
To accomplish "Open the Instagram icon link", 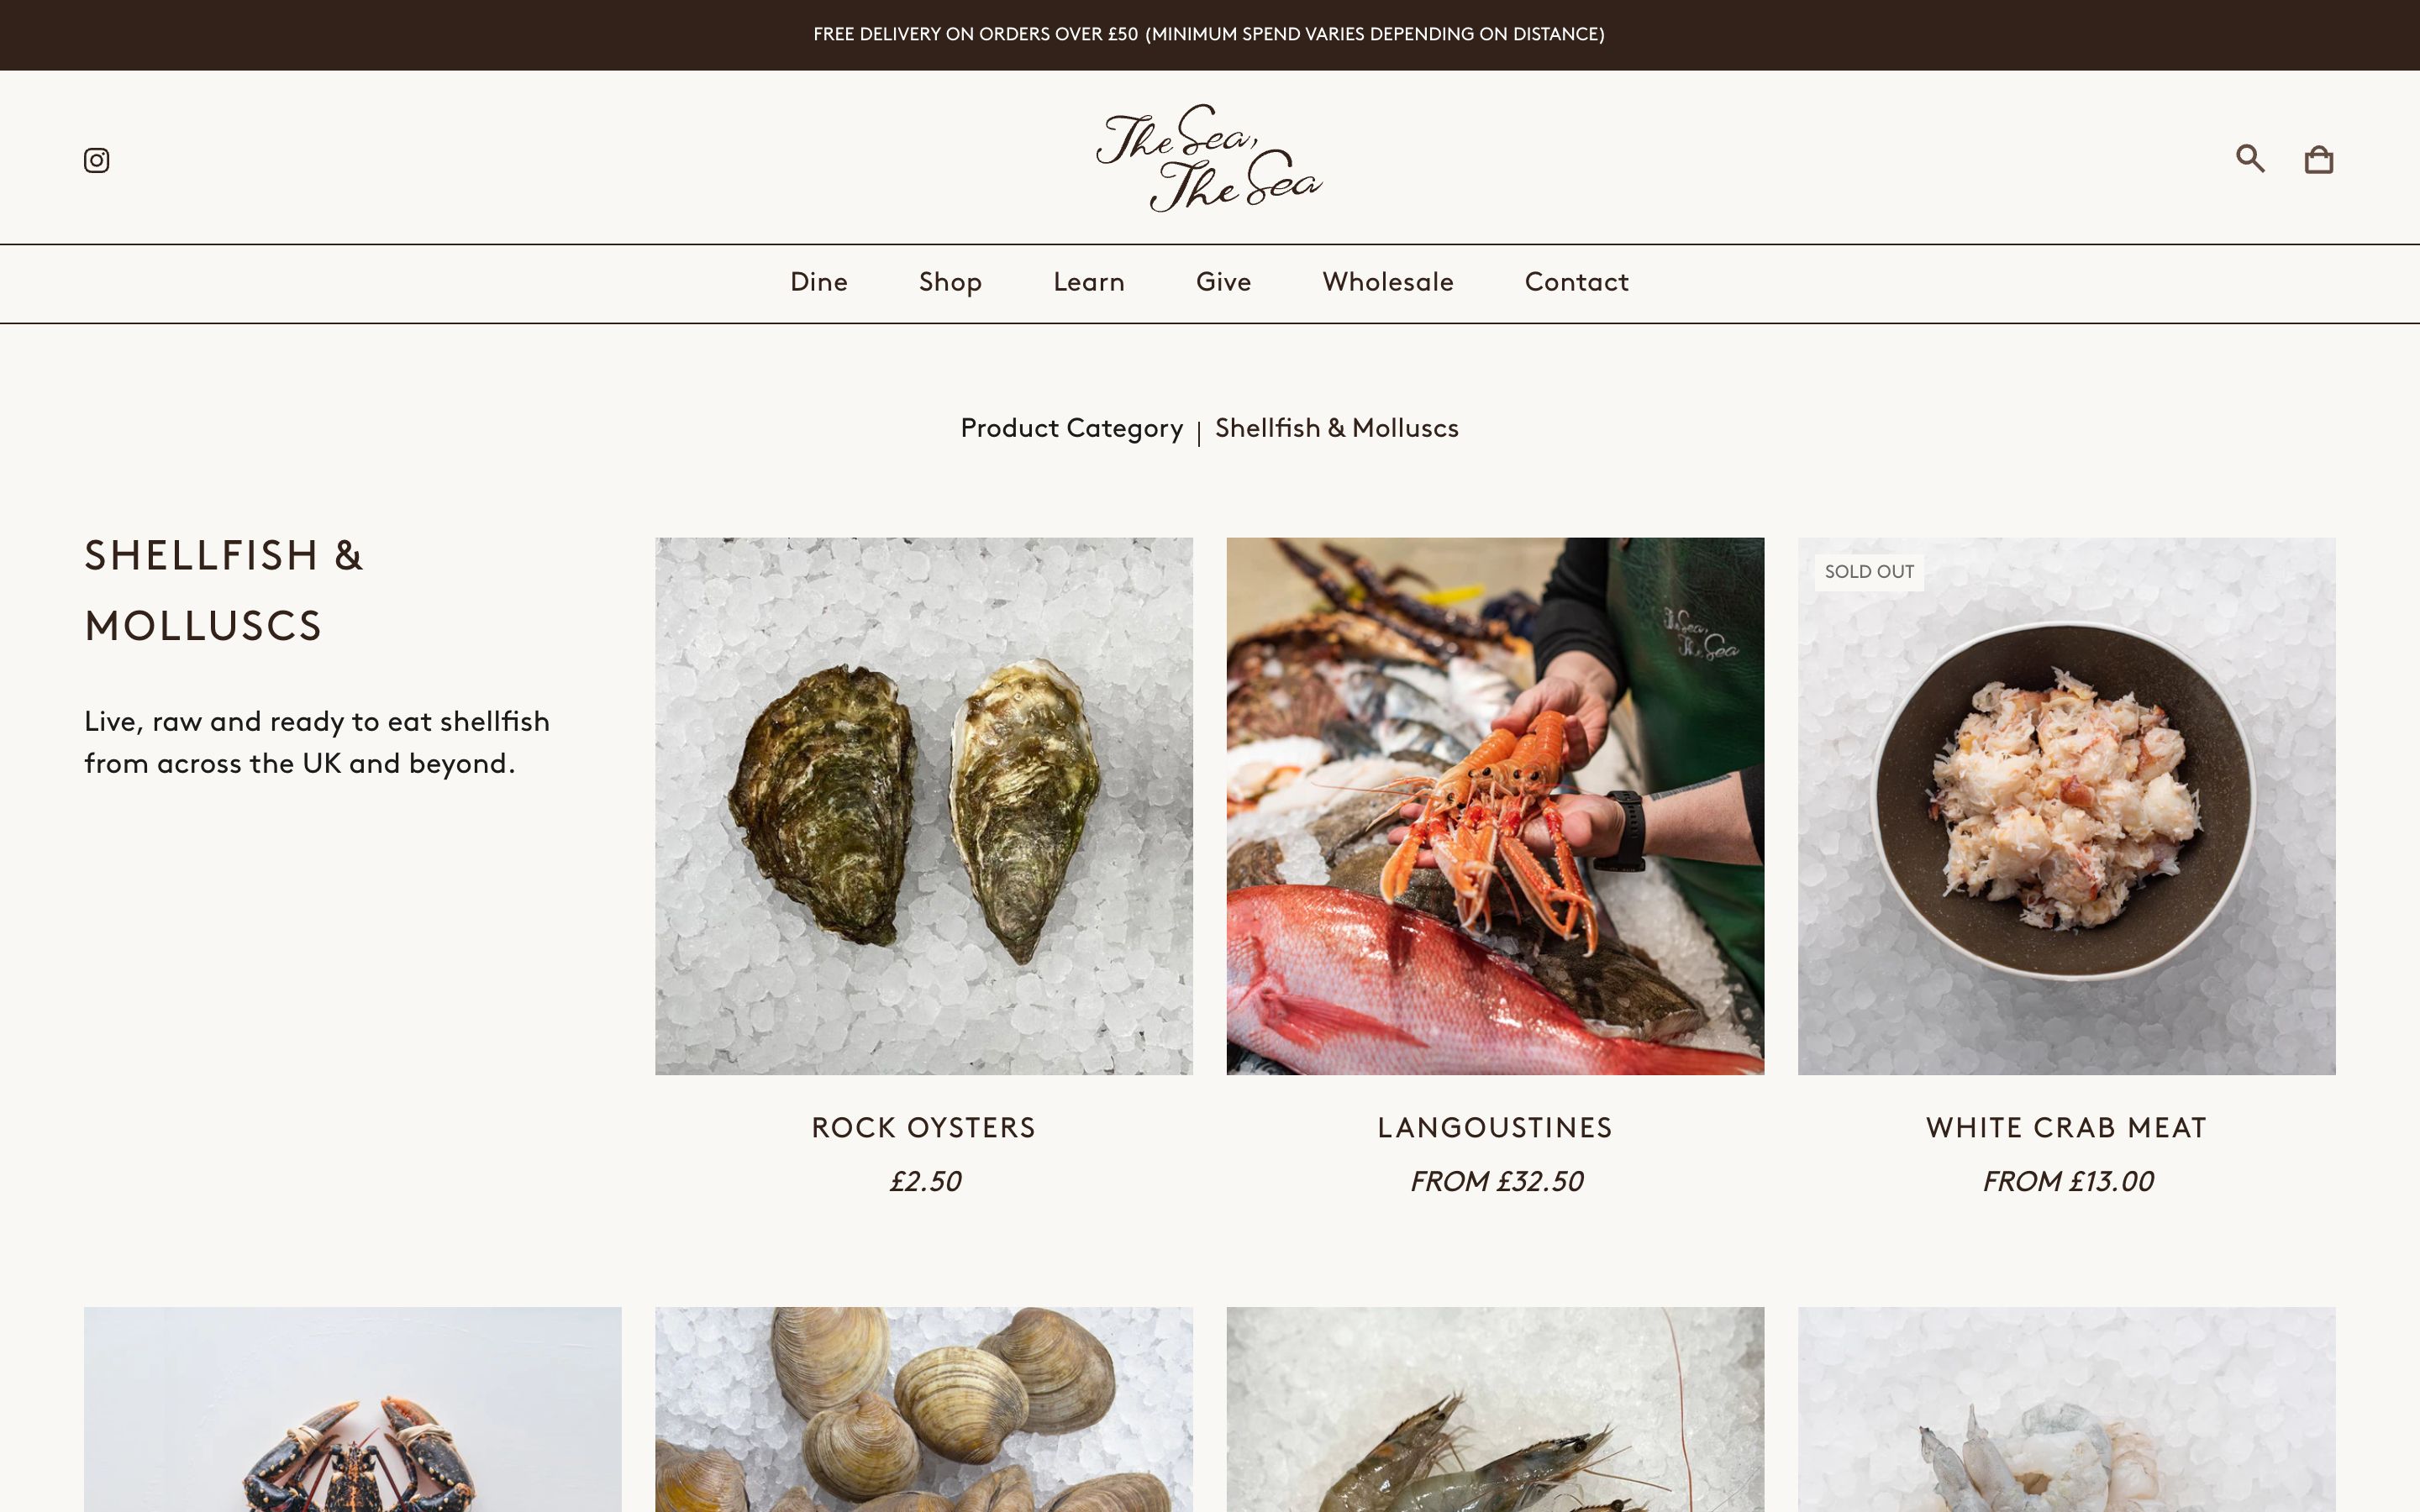I will coord(96,160).
